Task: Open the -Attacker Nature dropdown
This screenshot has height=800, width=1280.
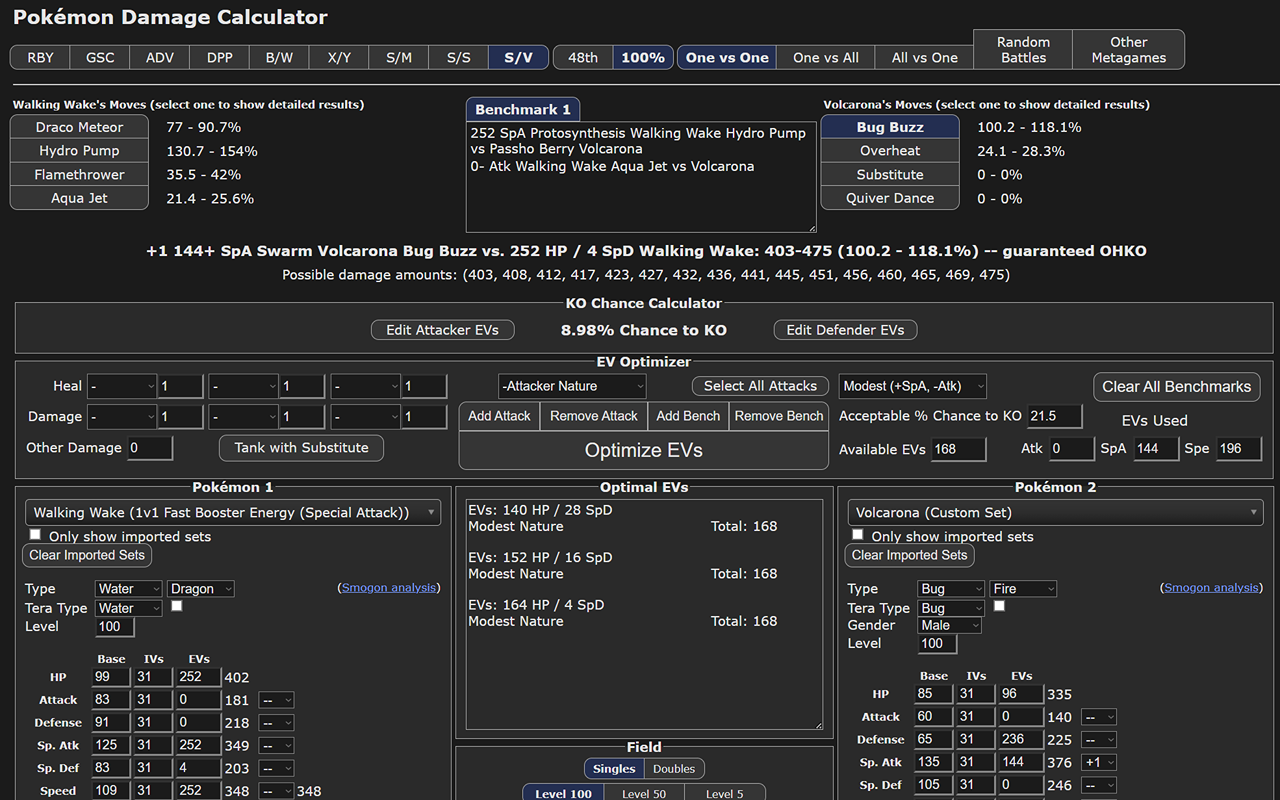Action: [573, 386]
